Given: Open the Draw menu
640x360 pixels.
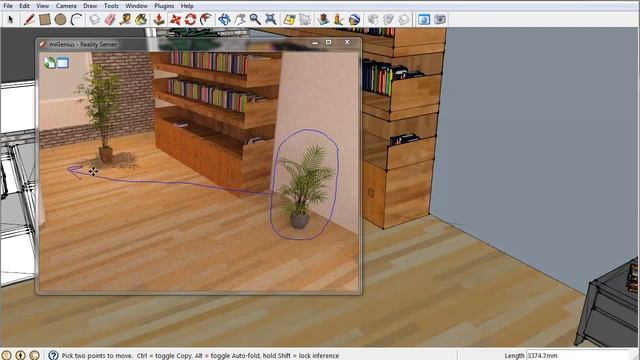Looking at the screenshot, I should click(90, 6).
